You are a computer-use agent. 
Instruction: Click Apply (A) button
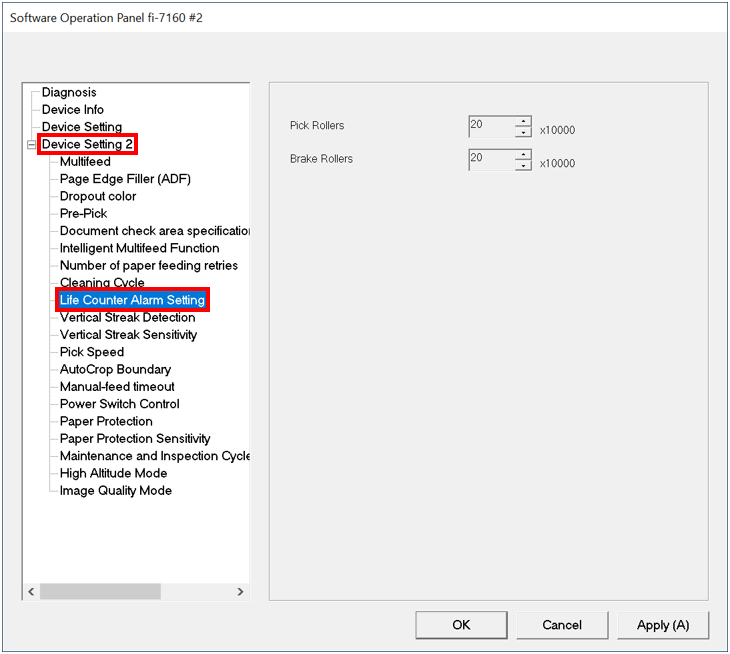tap(663, 625)
